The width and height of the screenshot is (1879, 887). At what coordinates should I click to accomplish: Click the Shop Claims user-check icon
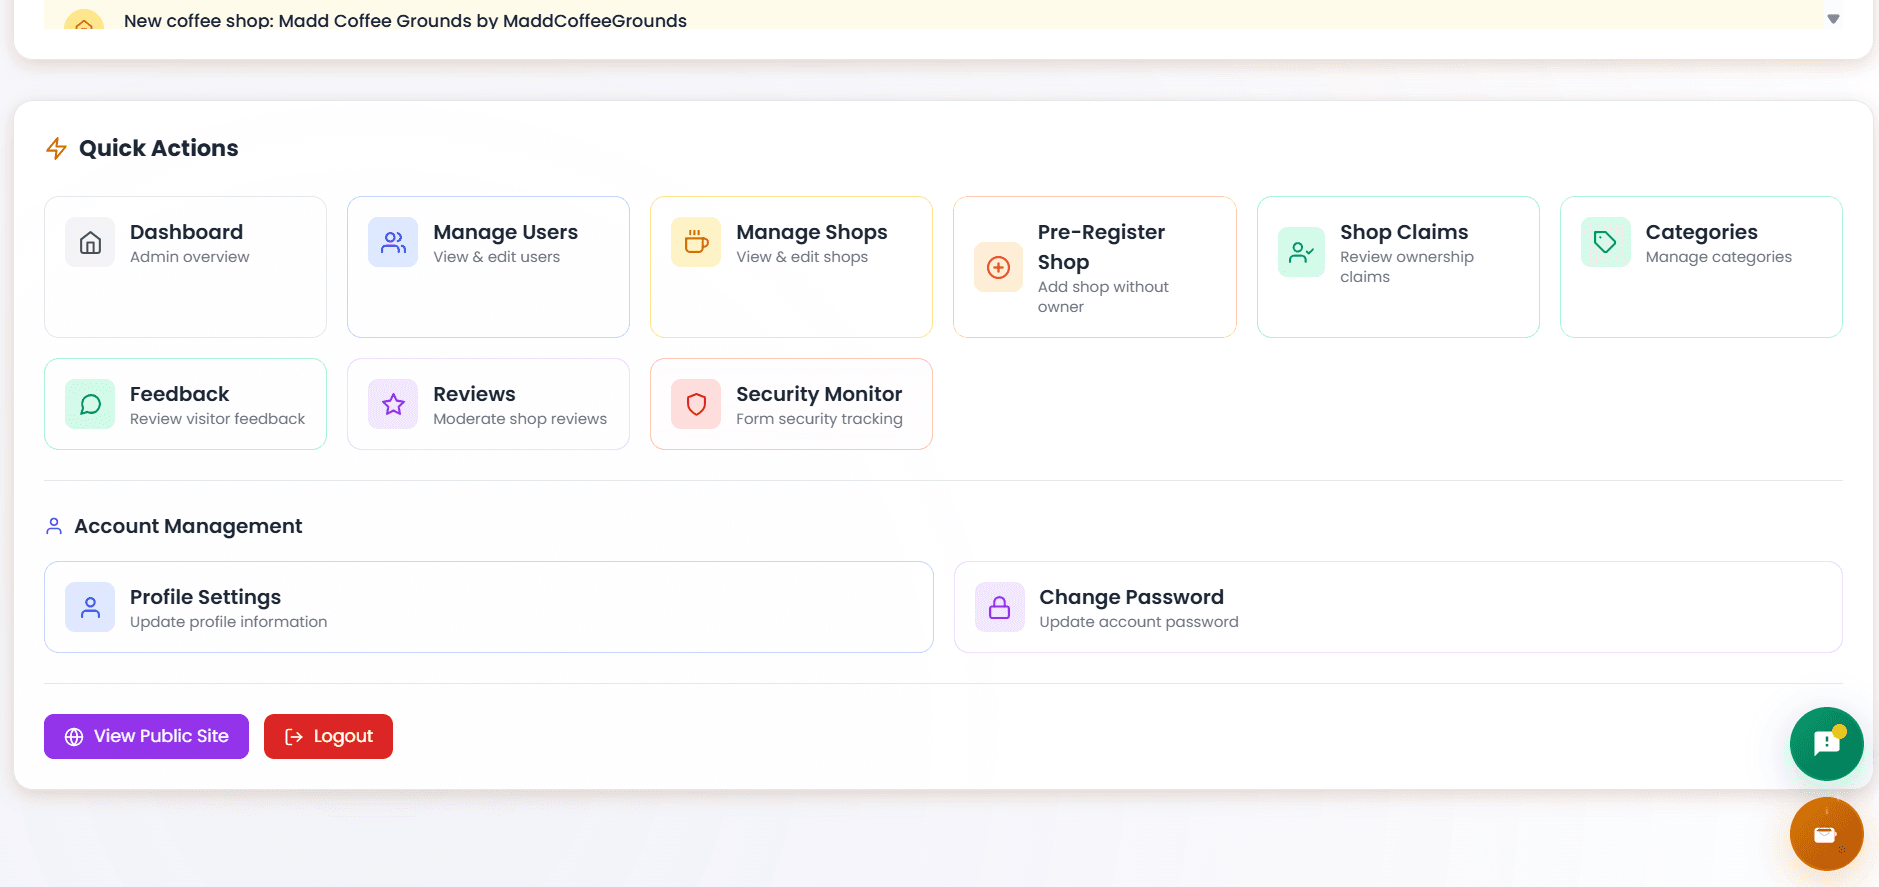1302,252
